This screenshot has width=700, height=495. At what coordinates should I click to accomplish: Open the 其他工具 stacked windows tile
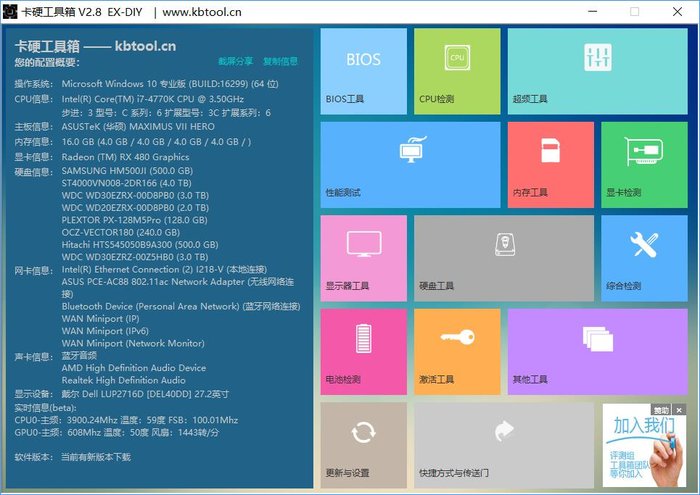(x=597, y=352)
